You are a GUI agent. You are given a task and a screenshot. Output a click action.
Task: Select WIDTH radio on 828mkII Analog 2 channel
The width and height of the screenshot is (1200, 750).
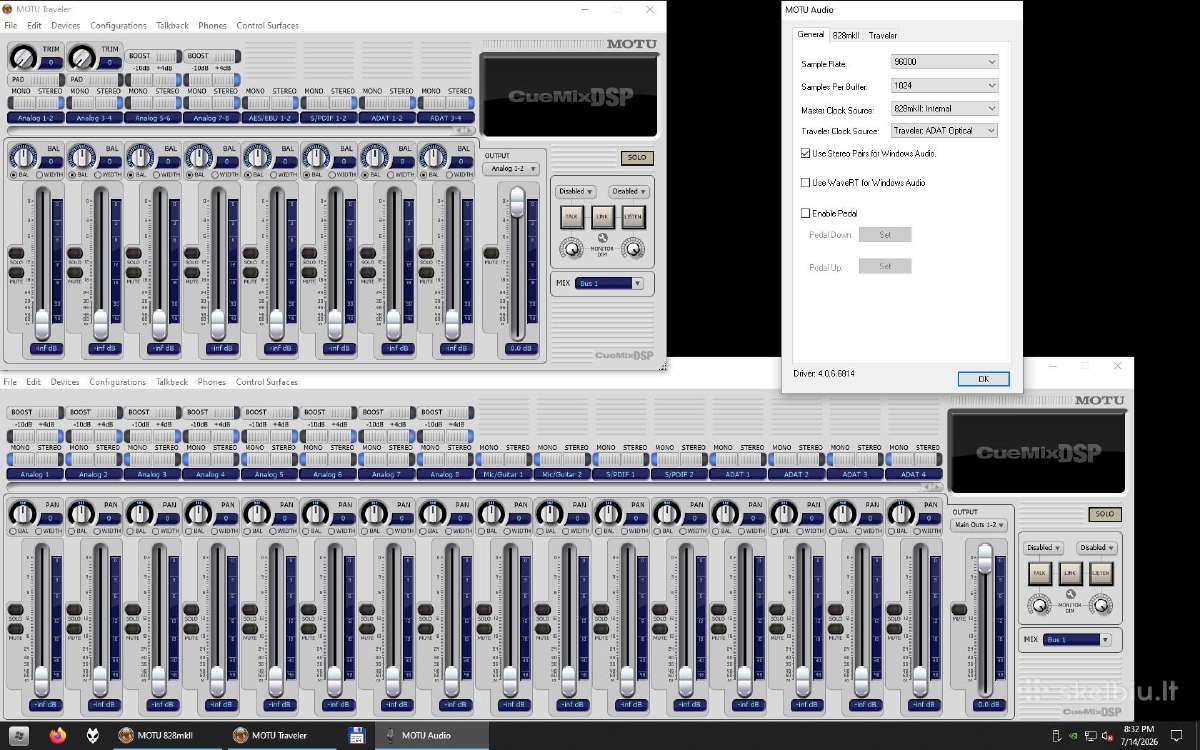coord(97,531)
